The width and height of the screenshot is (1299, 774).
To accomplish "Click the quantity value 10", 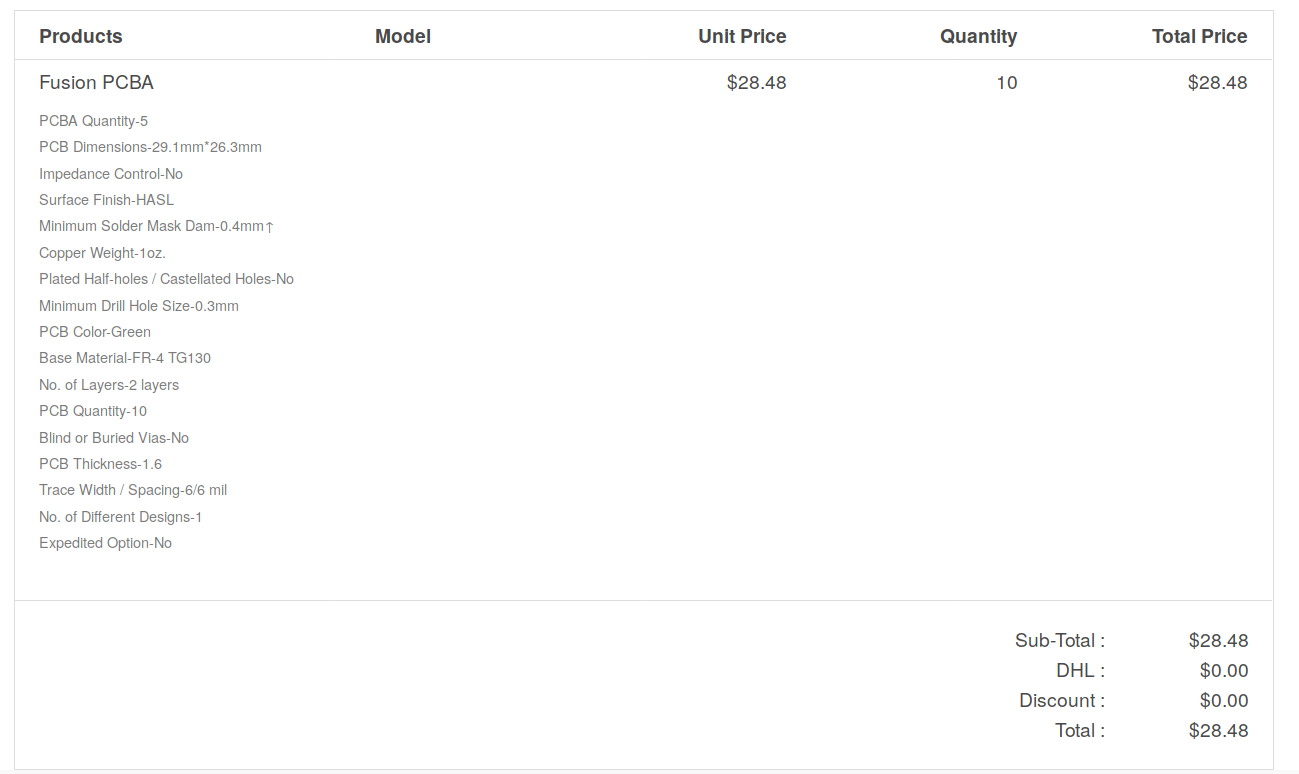I will (x=1007, y=83).
